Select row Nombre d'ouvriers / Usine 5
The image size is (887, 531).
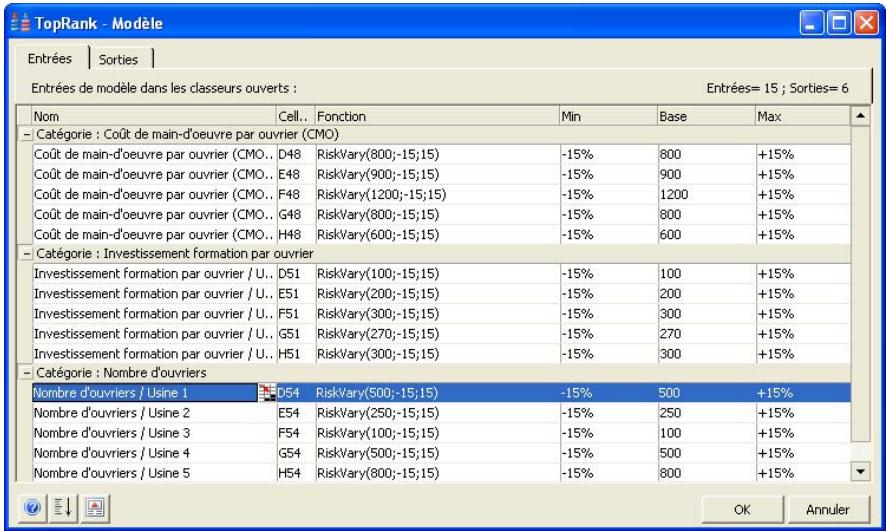click(x=441, y=473)
